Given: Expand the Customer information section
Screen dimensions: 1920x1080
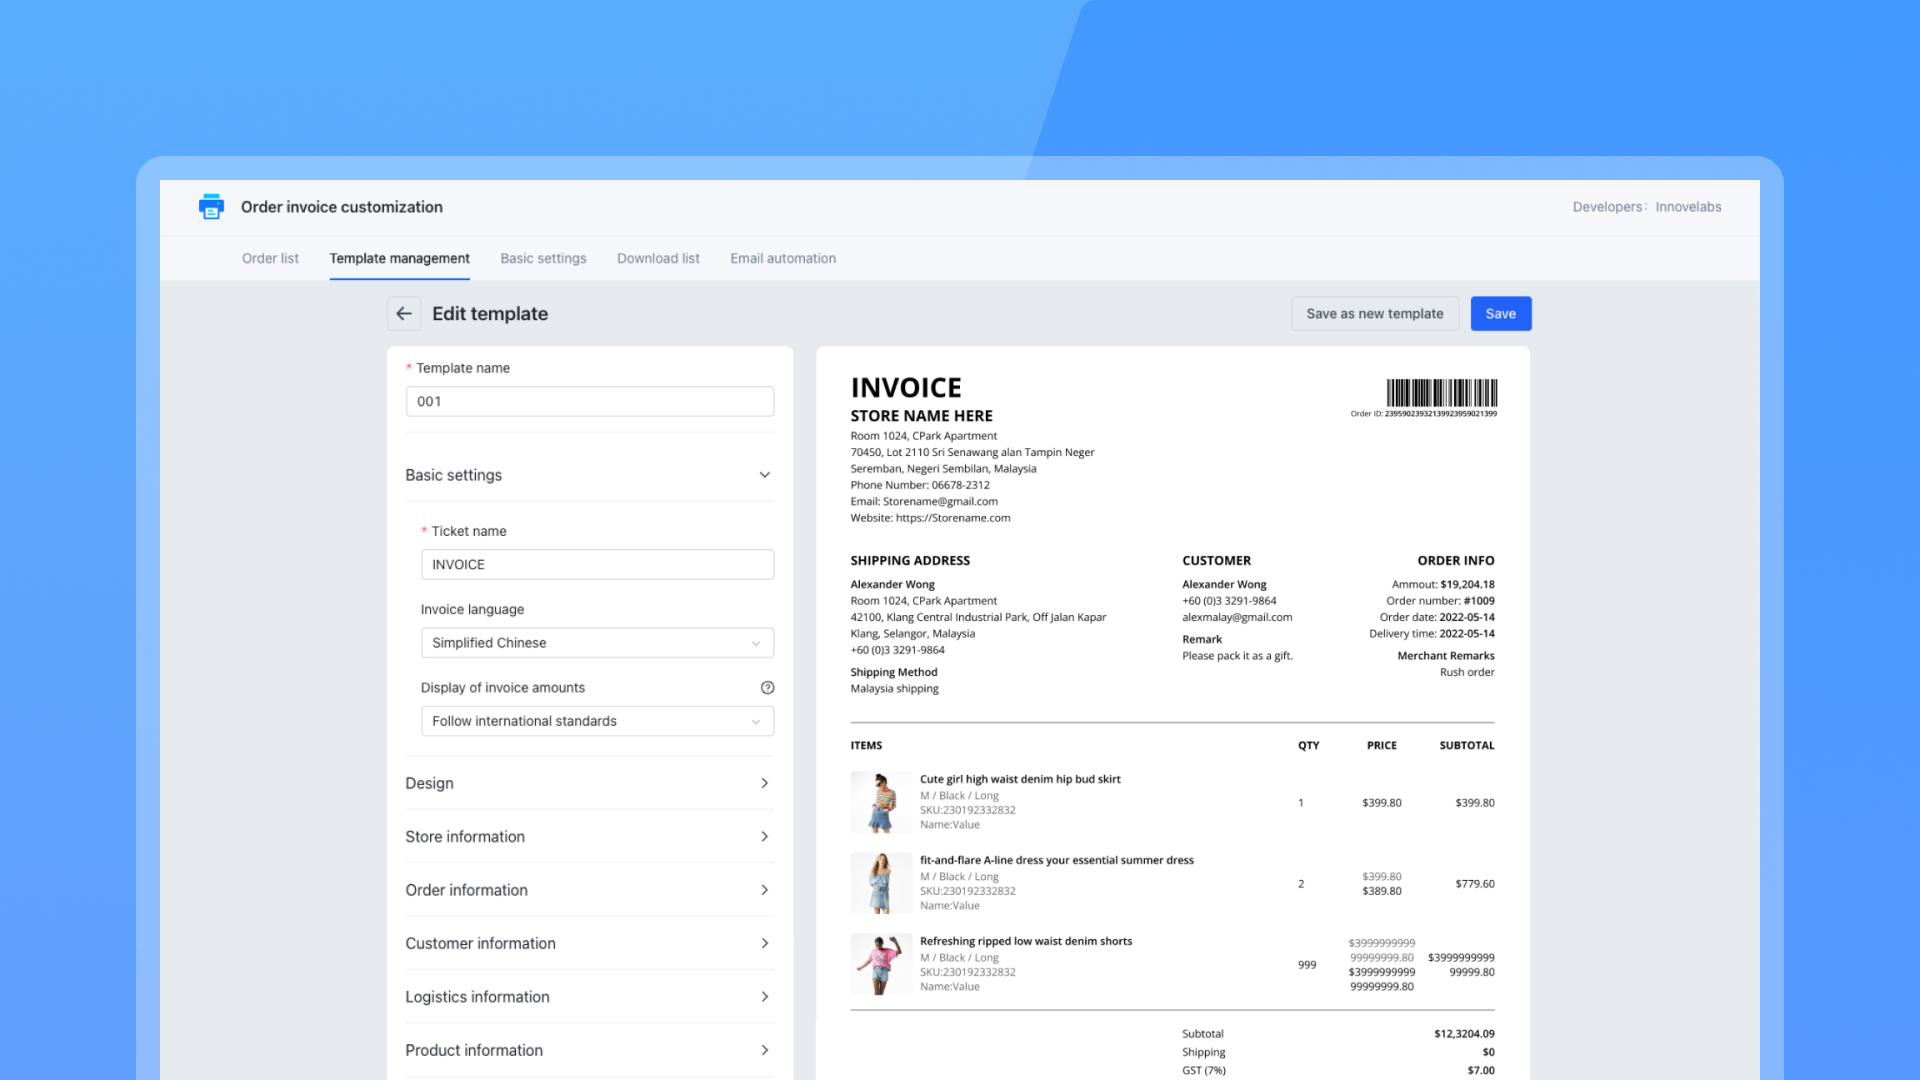Looking at the screenshot, I should click(589, 943).
